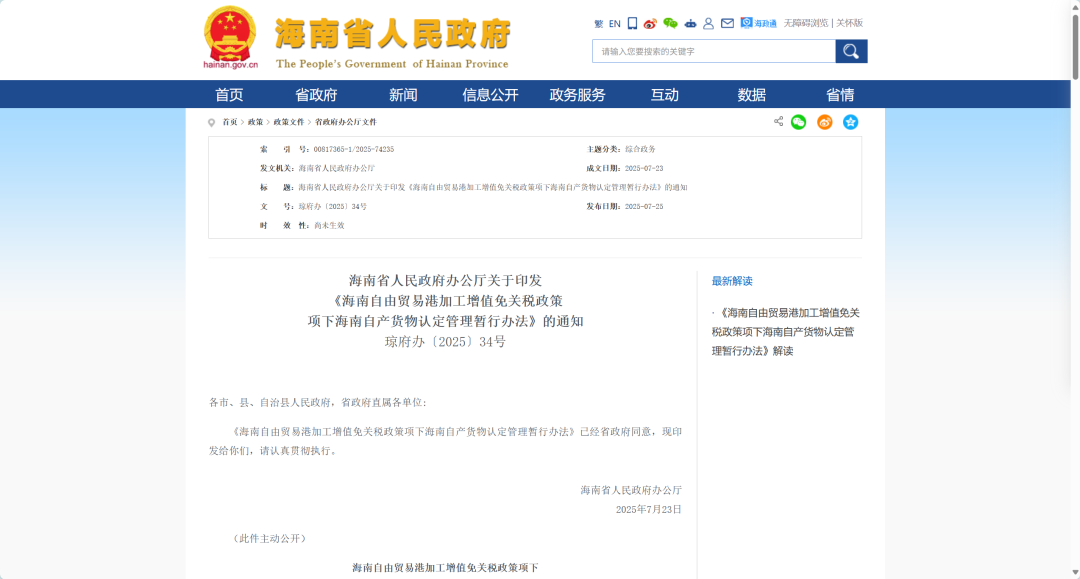This screenshot has width=1080, height=579.
Task: Switch to traditional Chinese 繁
Action: 597,22
